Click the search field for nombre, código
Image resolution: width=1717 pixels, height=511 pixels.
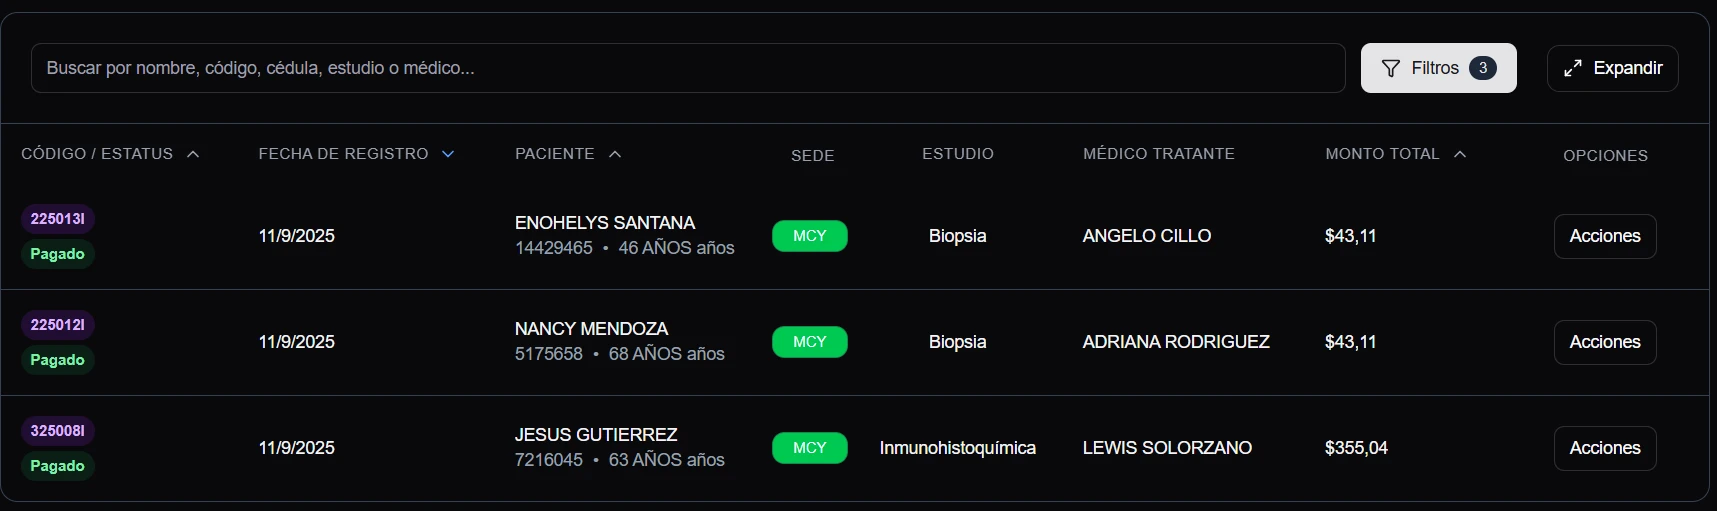[x=687, y=68]
